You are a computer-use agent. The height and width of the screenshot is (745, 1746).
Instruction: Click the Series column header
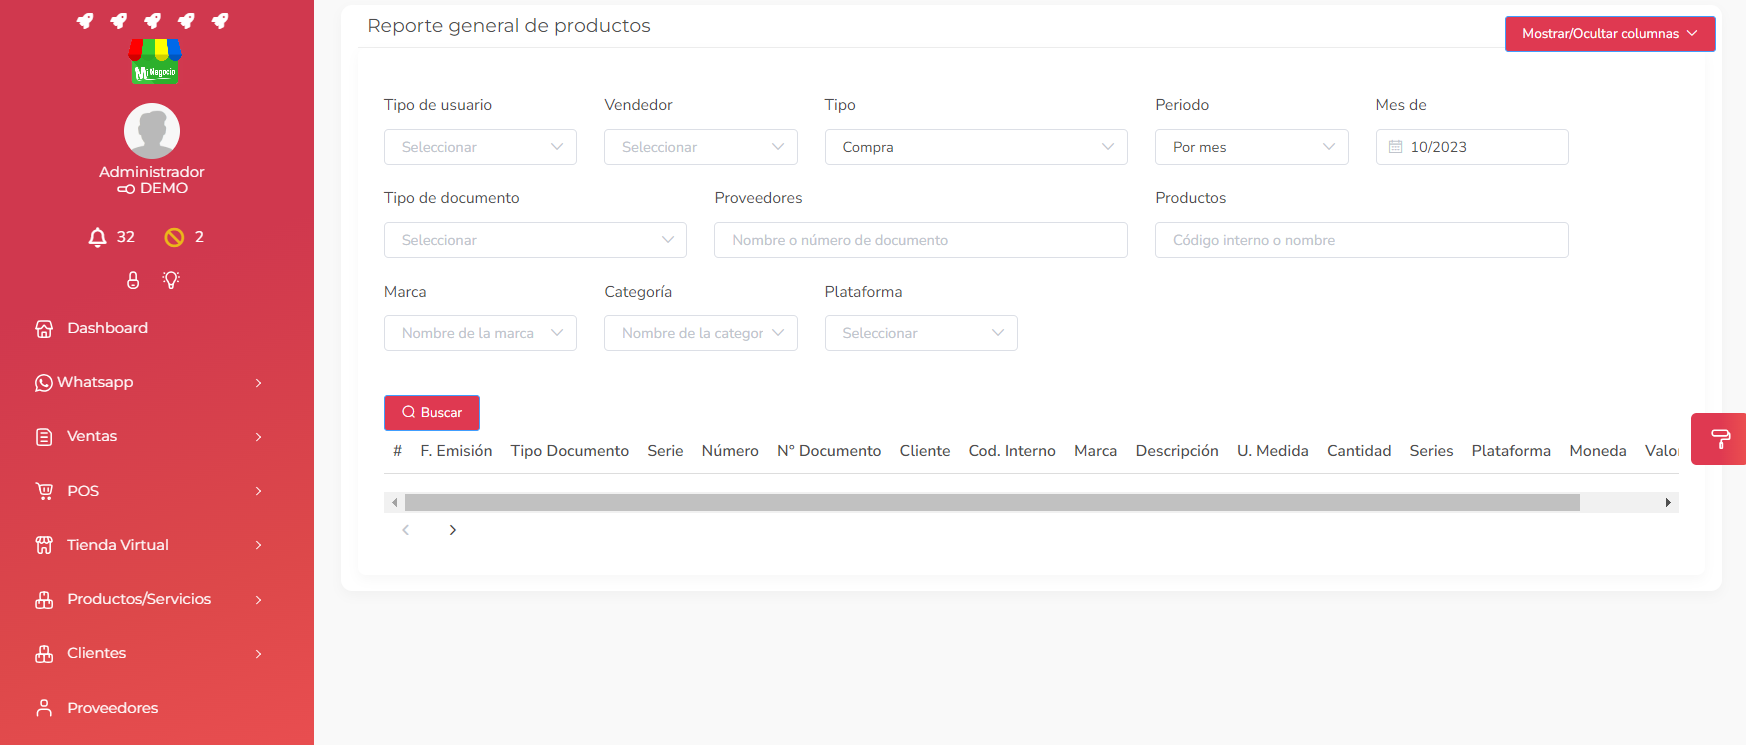(x=1431, y=451)
